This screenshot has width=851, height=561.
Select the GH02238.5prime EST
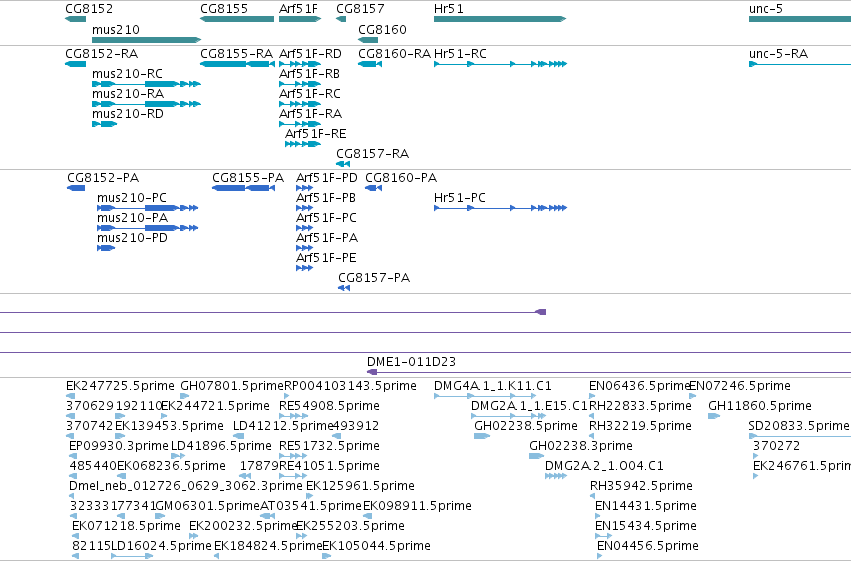[x=482, y=436]
